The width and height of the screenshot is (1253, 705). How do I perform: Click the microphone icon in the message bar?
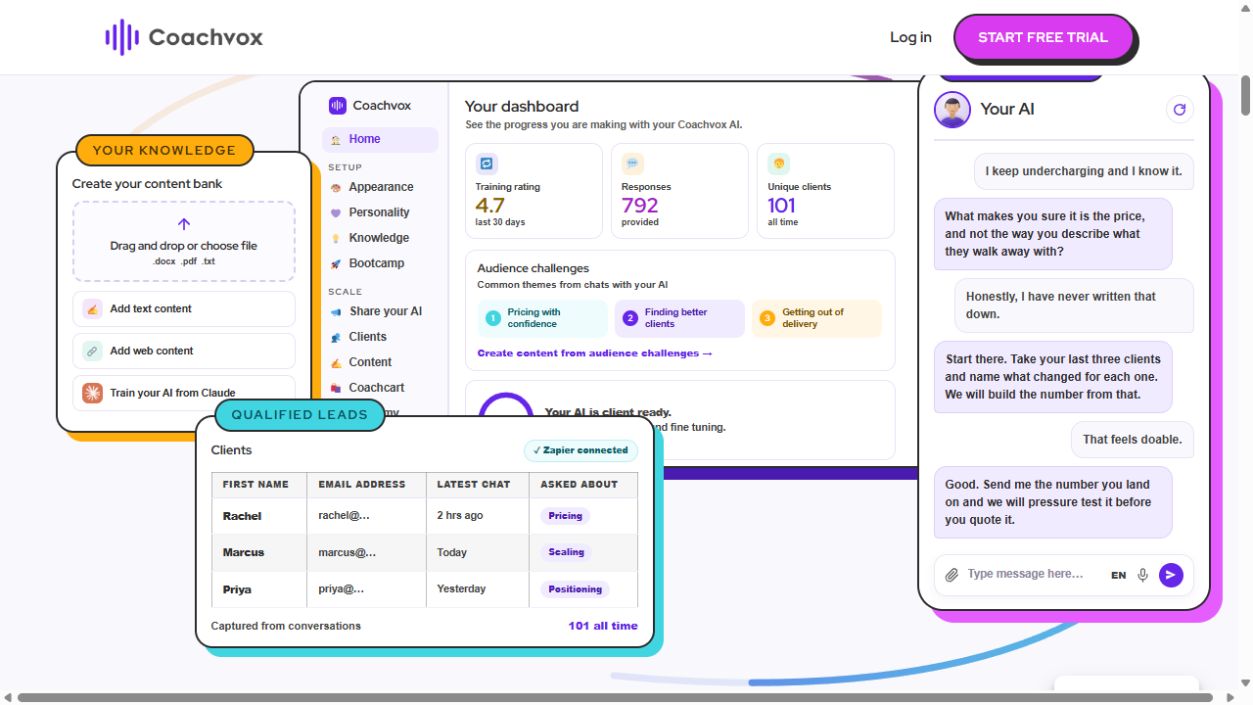tap(1143, 575)
